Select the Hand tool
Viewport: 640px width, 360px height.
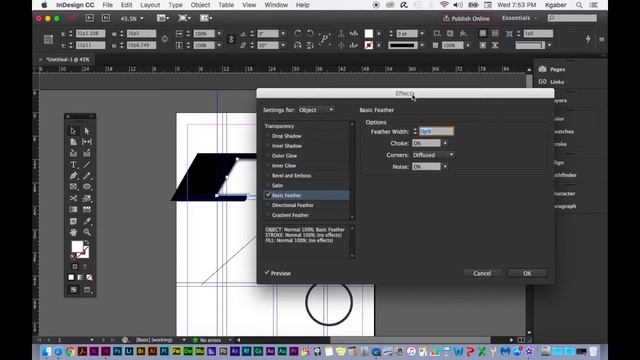click(x=73, y=232)
